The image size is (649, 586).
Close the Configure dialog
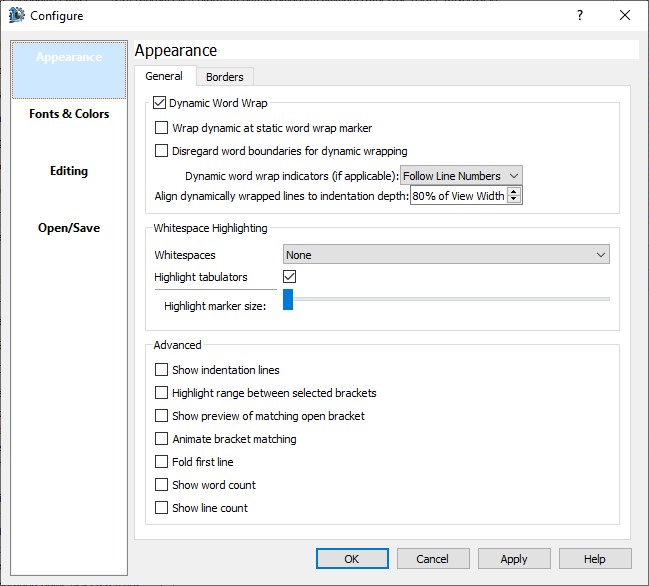click(625, 15)
